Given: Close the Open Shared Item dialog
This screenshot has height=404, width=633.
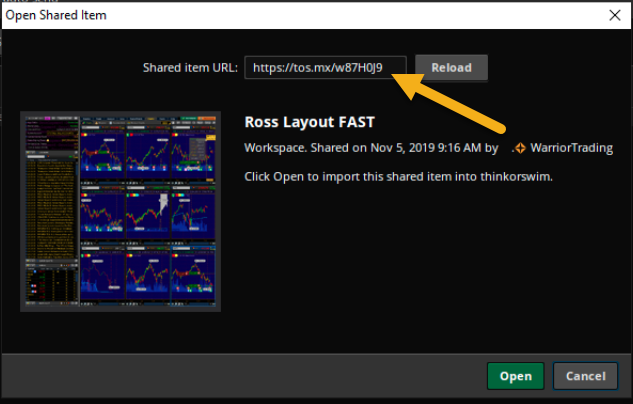Looking at the screenshot, I should (x=614, y=16).
